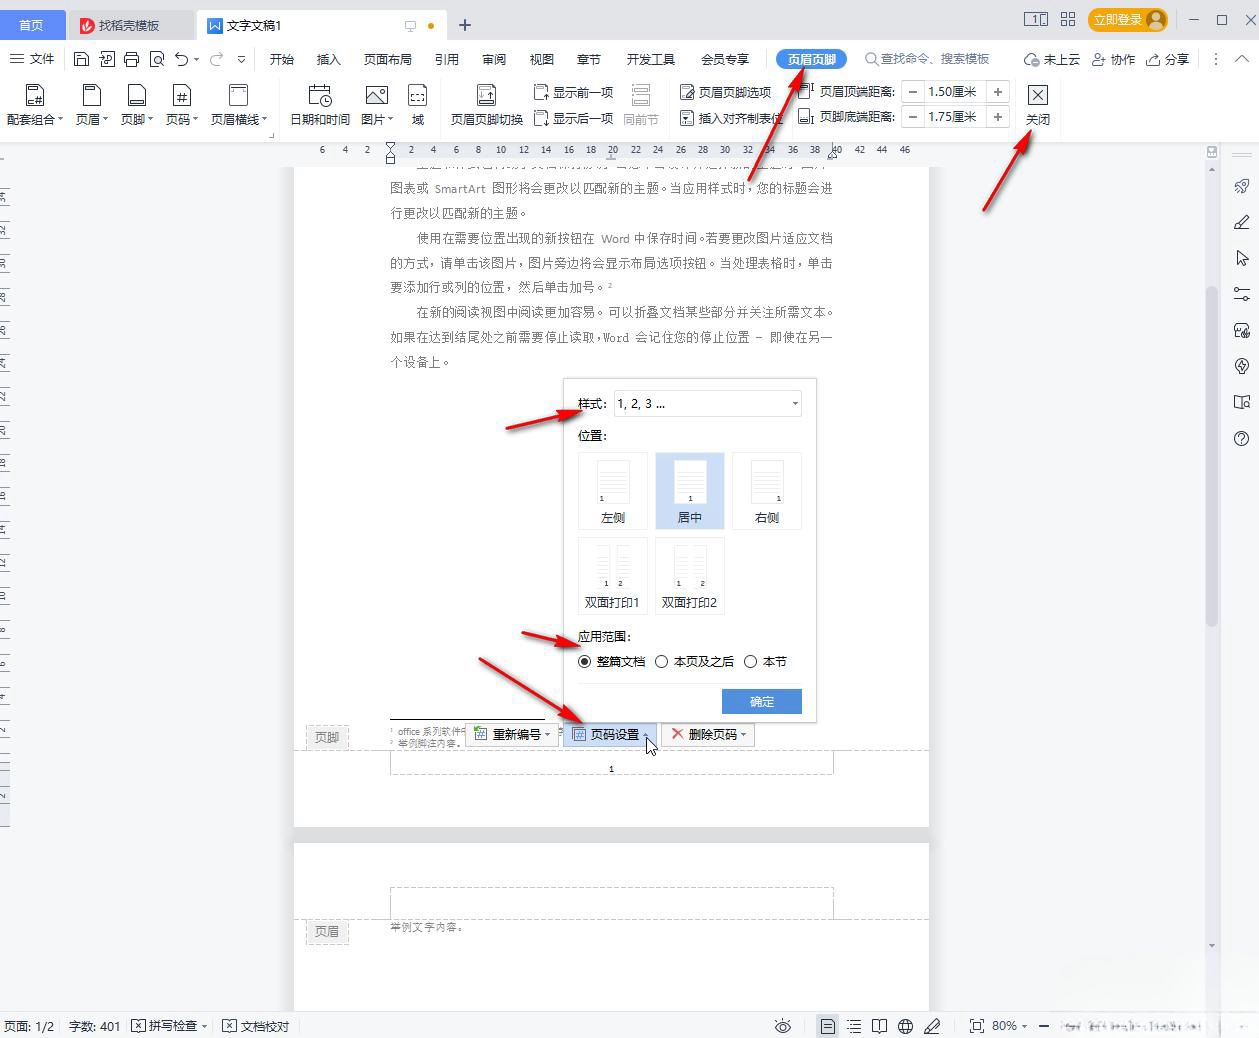
Task: Select the 居中 page number position
Action: pos(689,490)
